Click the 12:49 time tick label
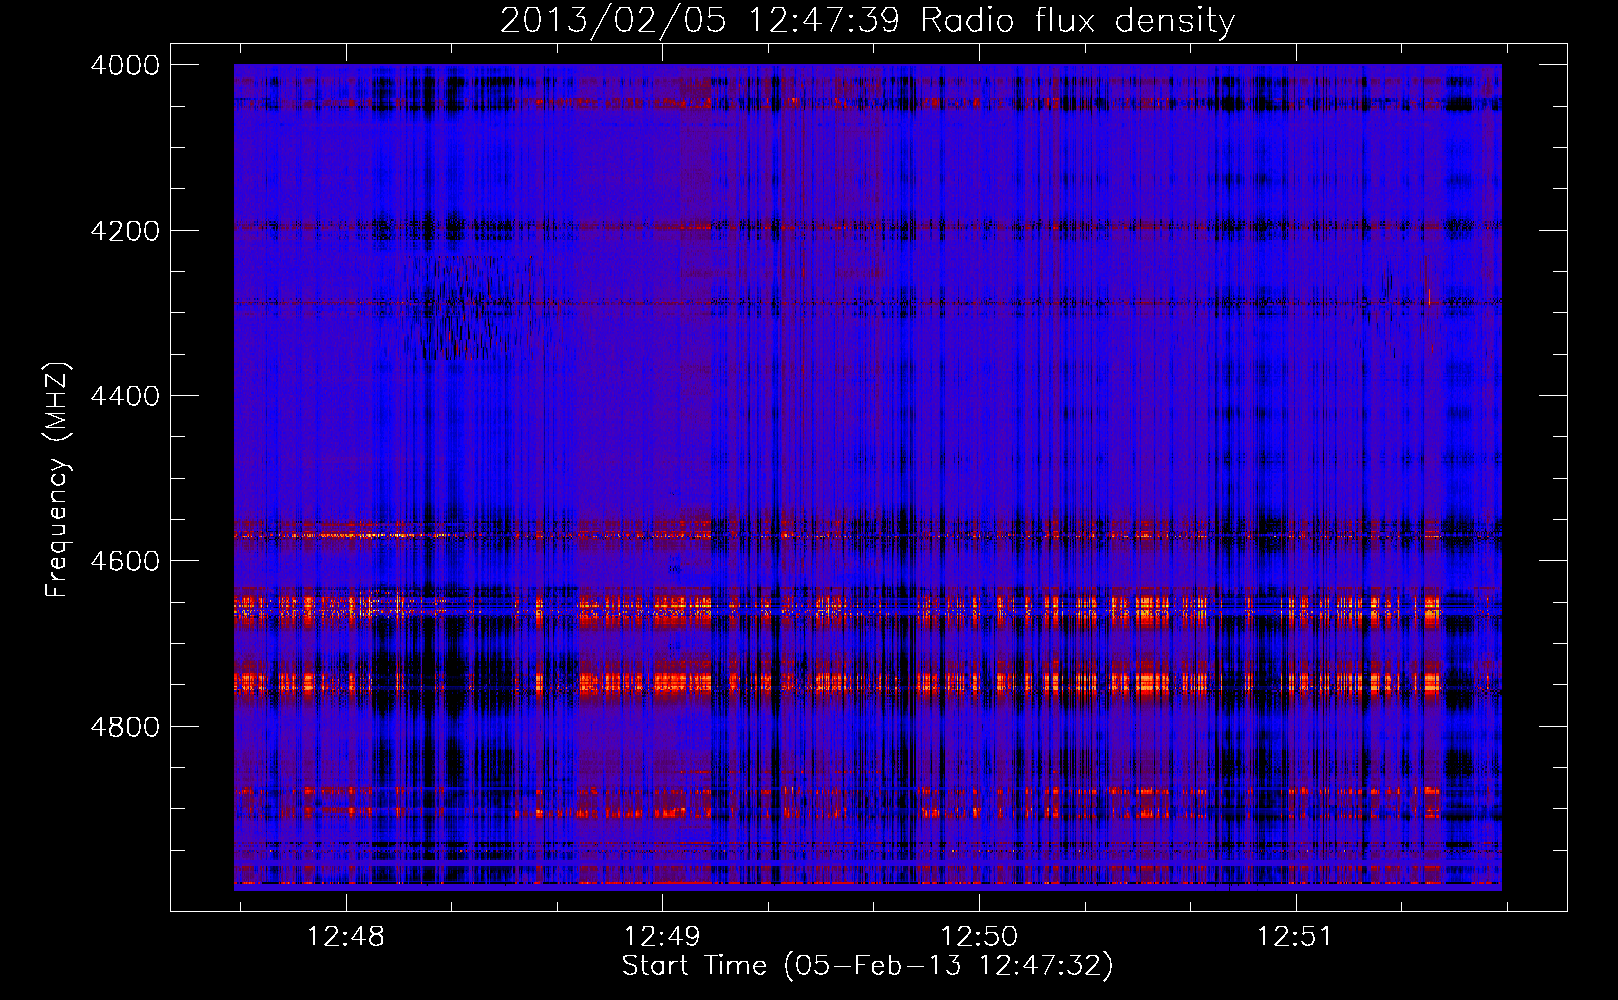The width and height of the screenshot is (1618, 1000). 661,937
